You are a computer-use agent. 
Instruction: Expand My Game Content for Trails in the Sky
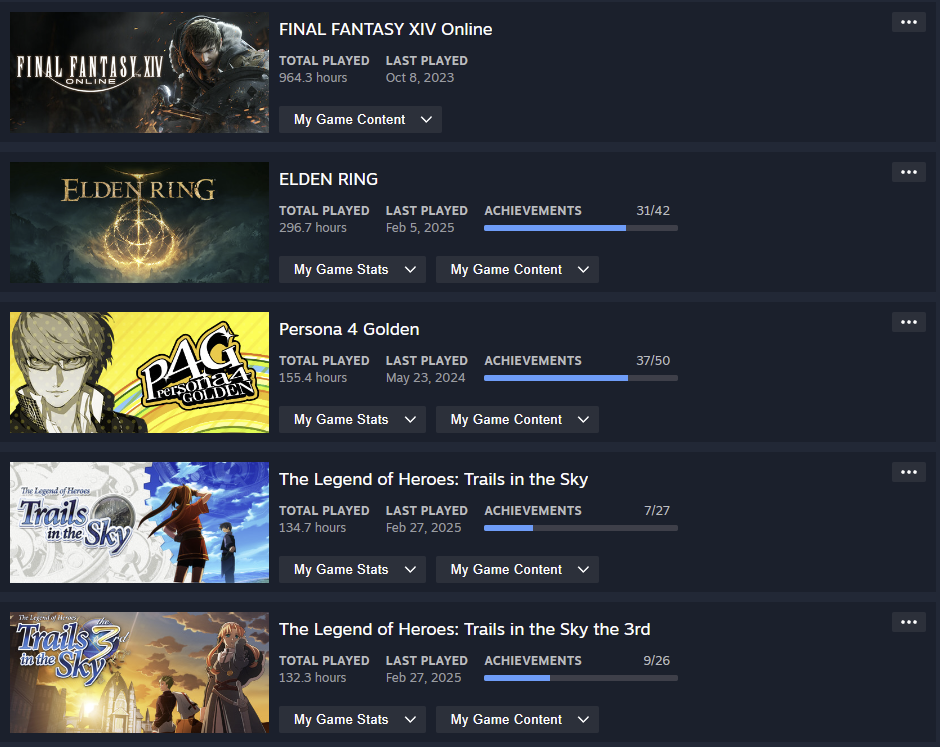pos(517,569)
